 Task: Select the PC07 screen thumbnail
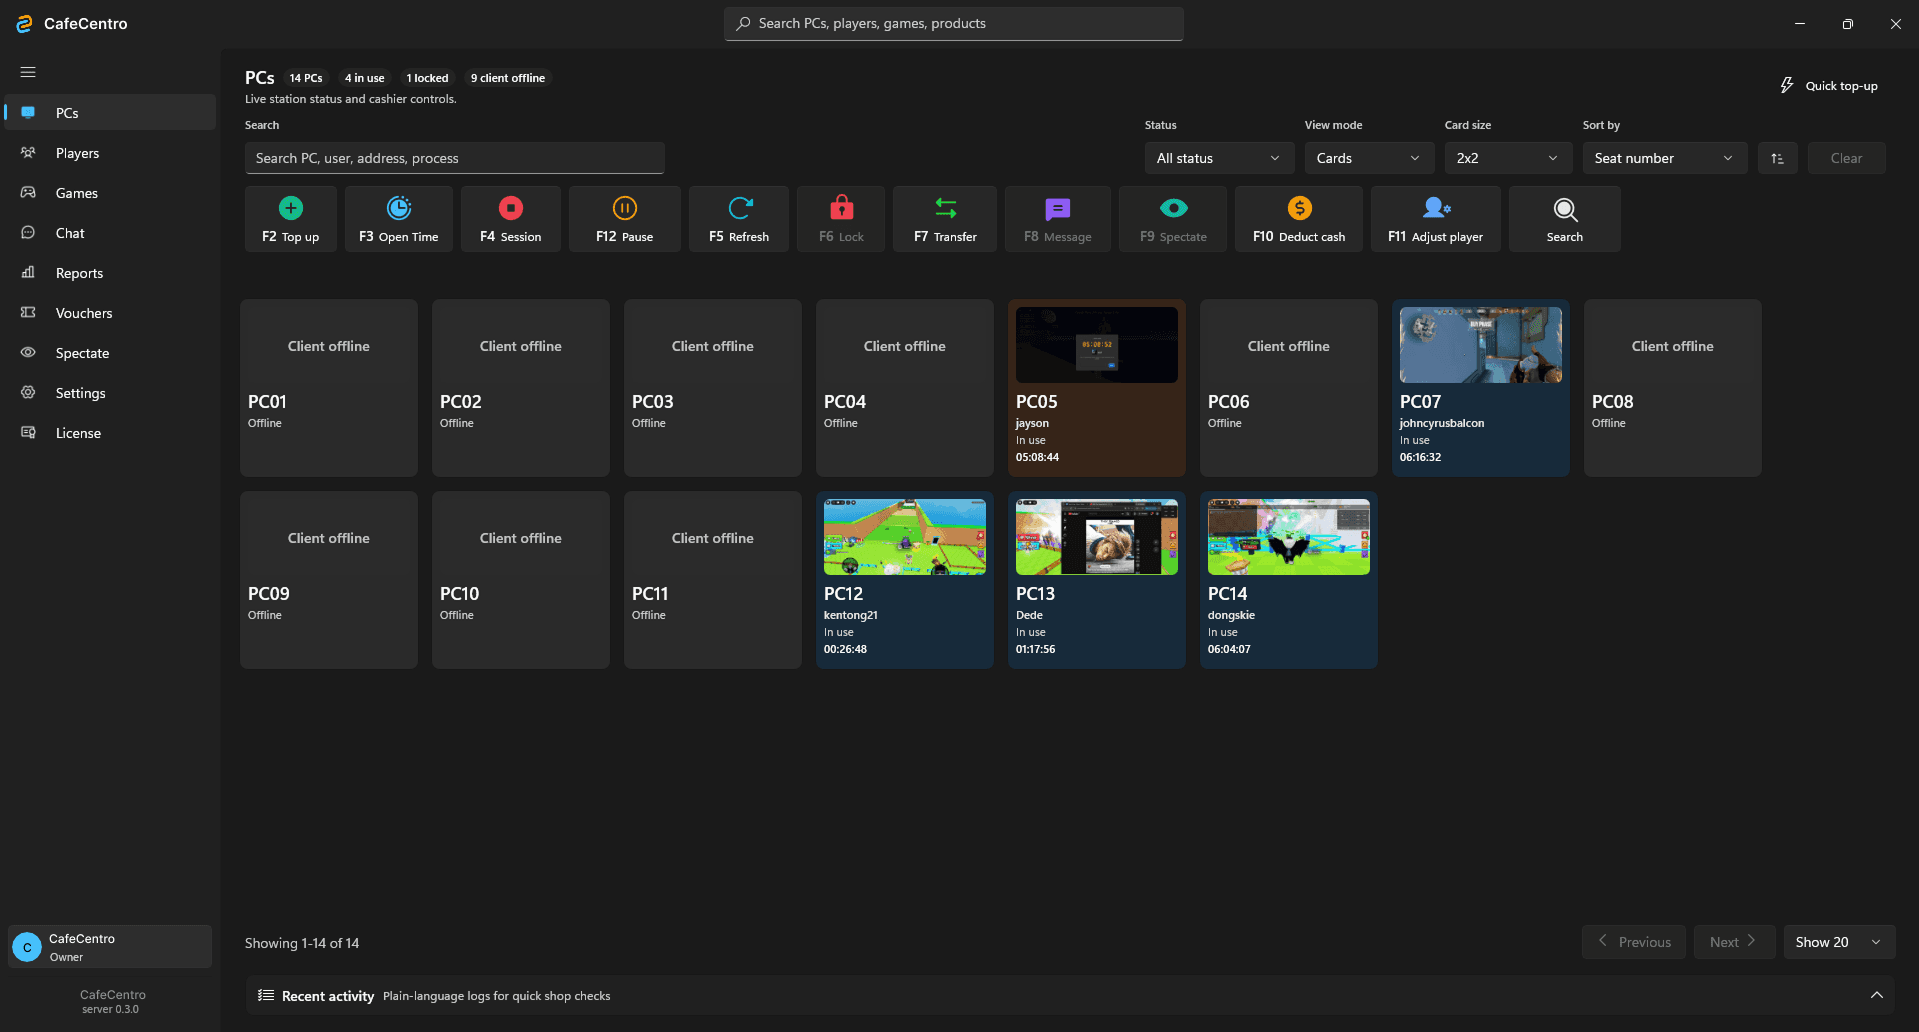tap(1481, 345)
